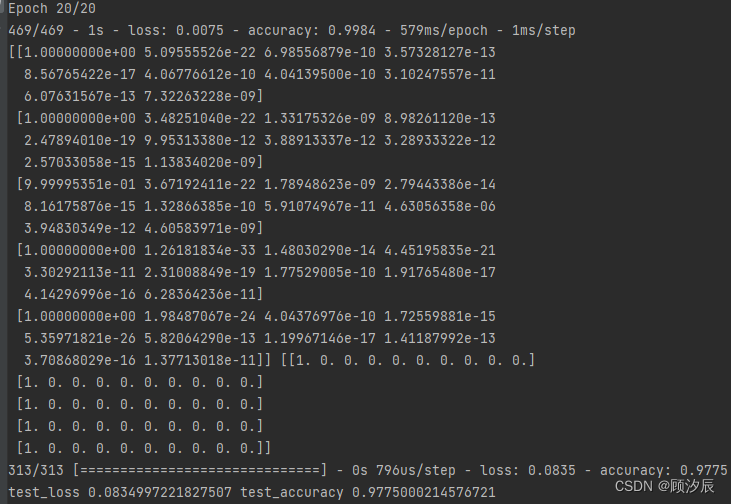The width and height of the screenshot is (731, 504).
Task: Click the '313/313' evaluation step counter
Action: tap(34, 470)
